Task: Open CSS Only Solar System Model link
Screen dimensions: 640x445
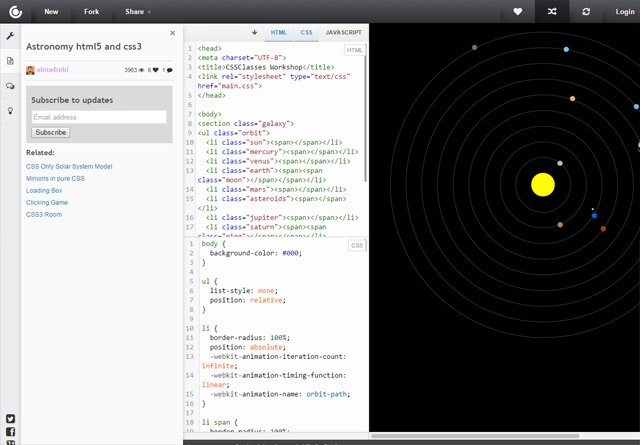Action: [x=69, y=167]
